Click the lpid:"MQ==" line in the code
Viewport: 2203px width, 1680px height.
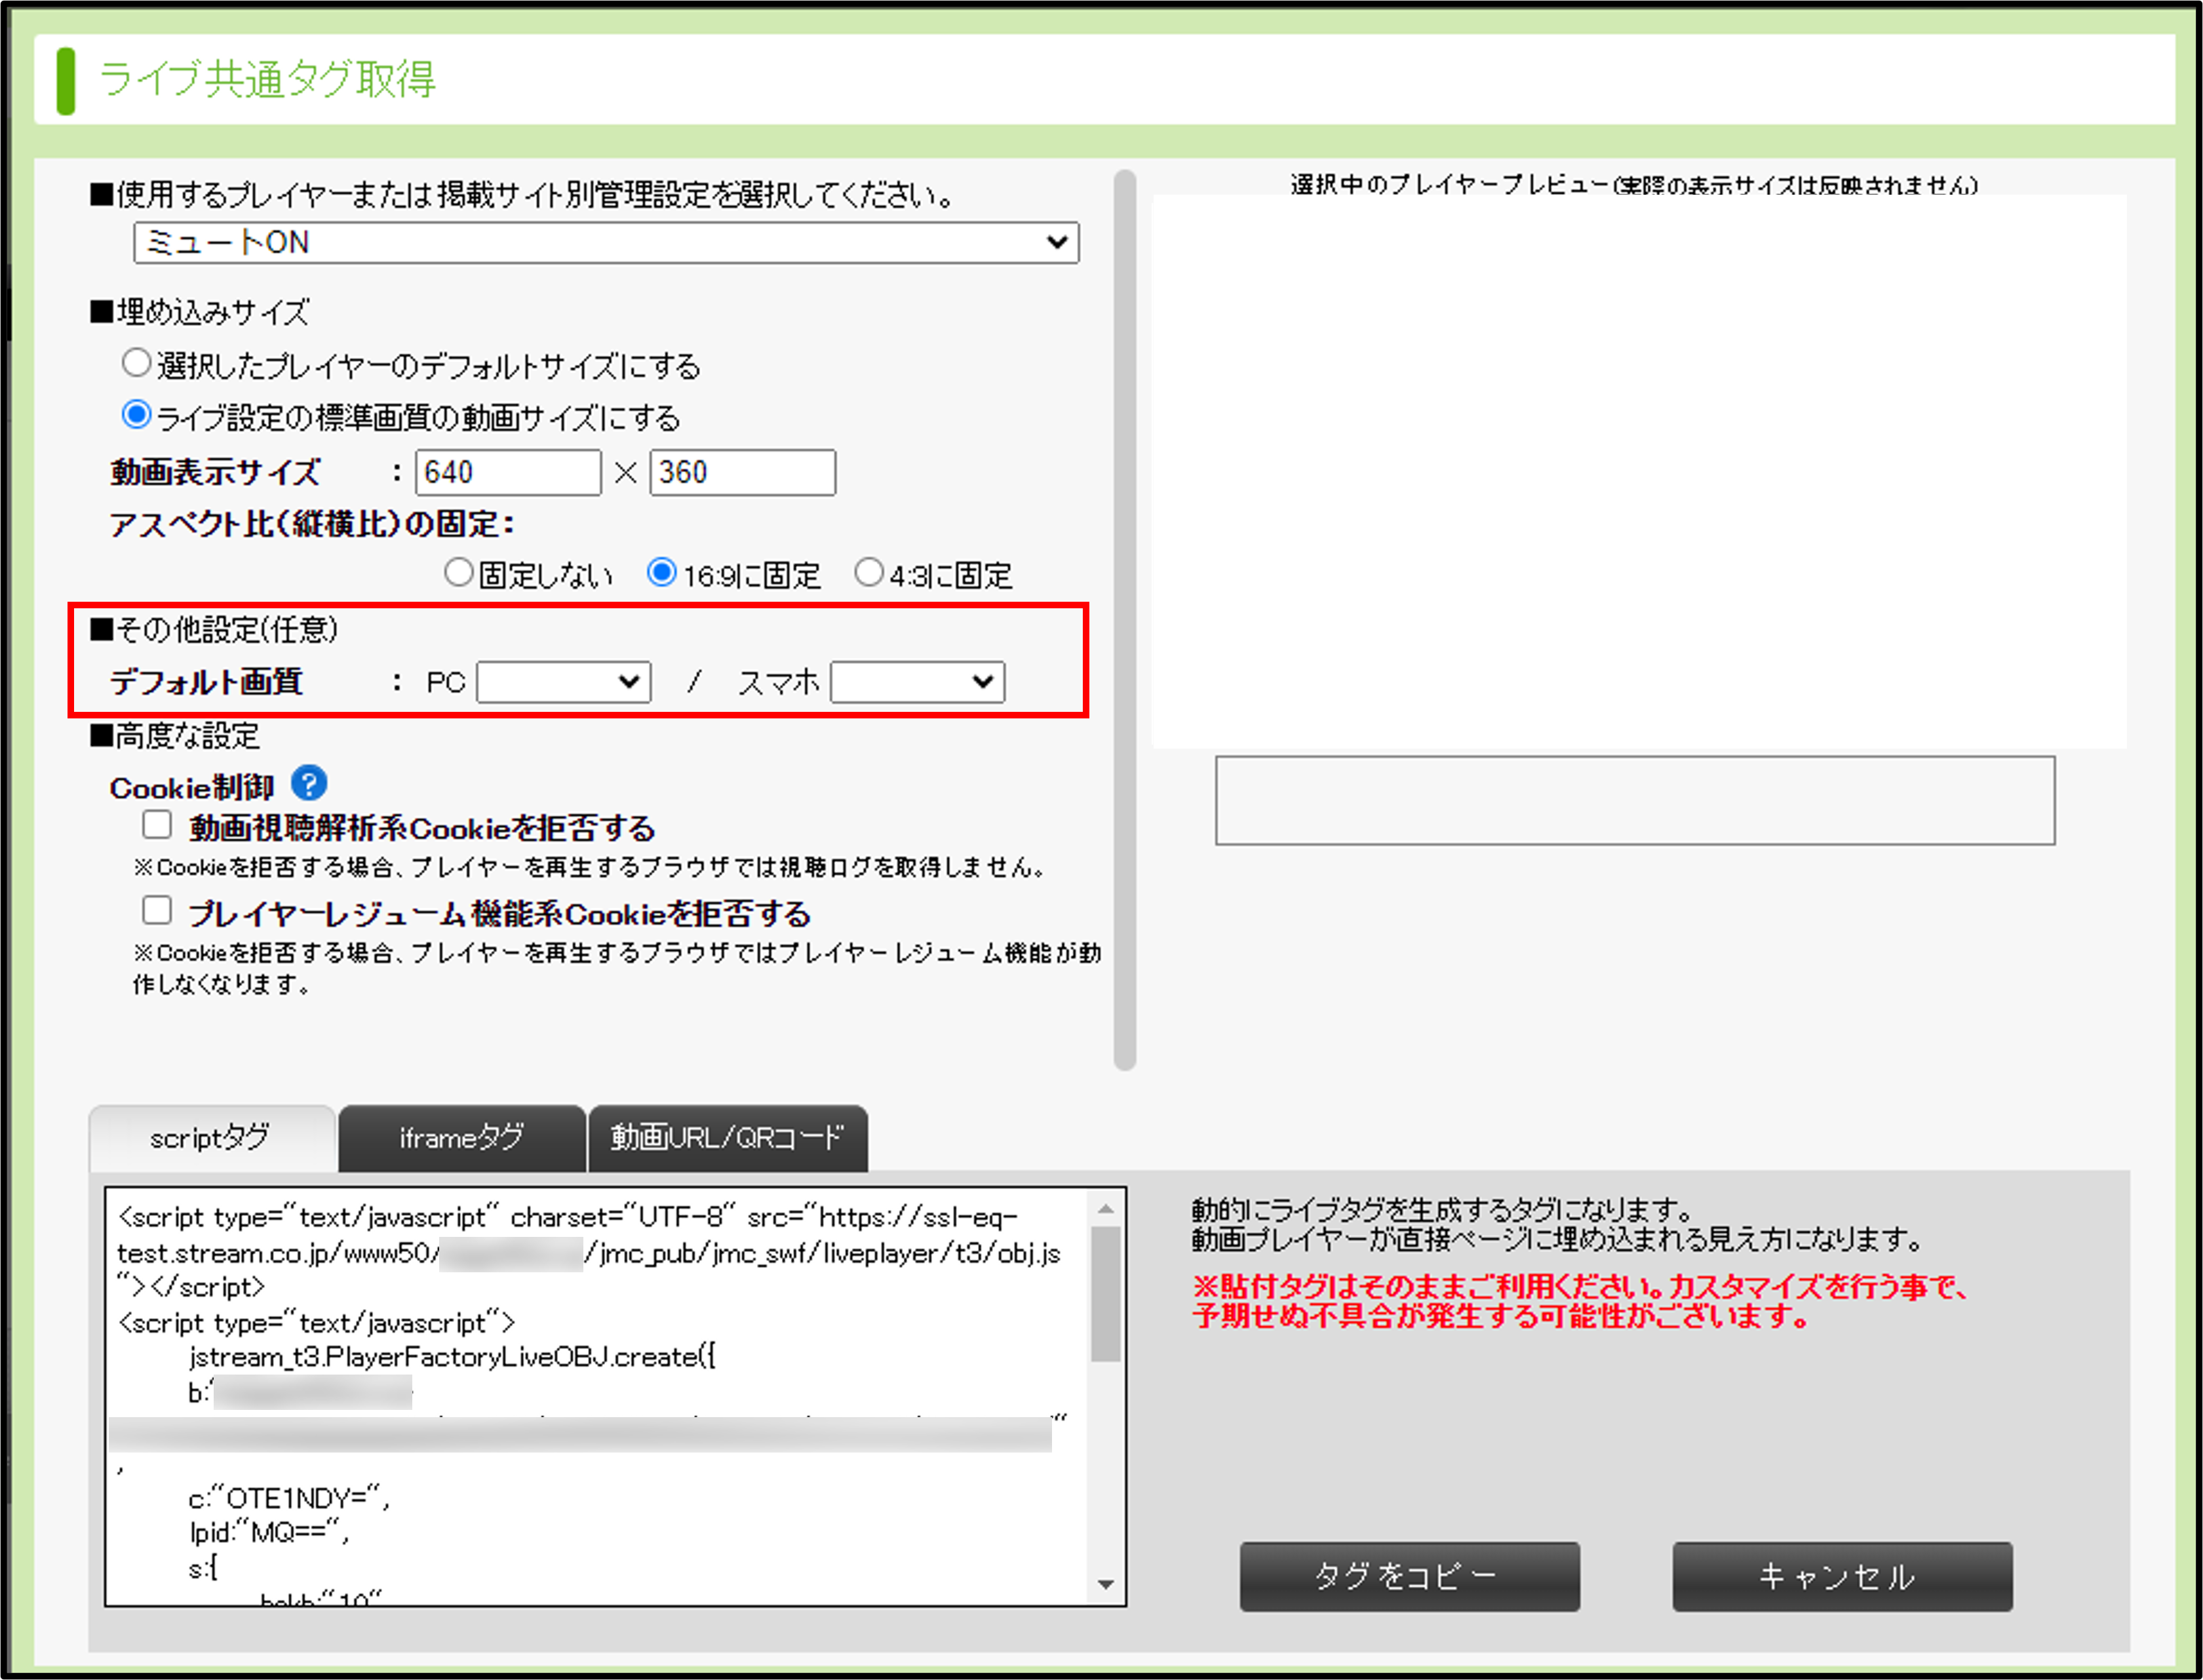268,1532
